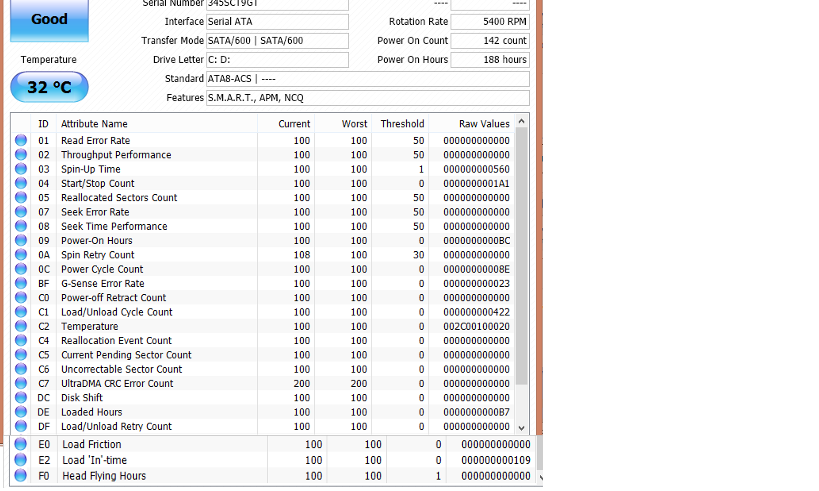The height and width of the screenshot is (491, 819).
Task: Click the status icon for Load 'In'-time
Action: tap(20, 460)
